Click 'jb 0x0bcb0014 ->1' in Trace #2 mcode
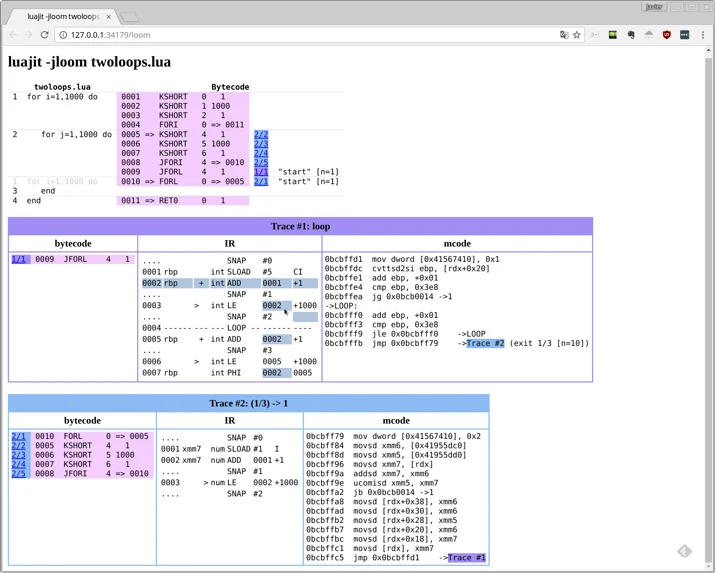Viewport: 715px width, 573px height. [393, 492]
